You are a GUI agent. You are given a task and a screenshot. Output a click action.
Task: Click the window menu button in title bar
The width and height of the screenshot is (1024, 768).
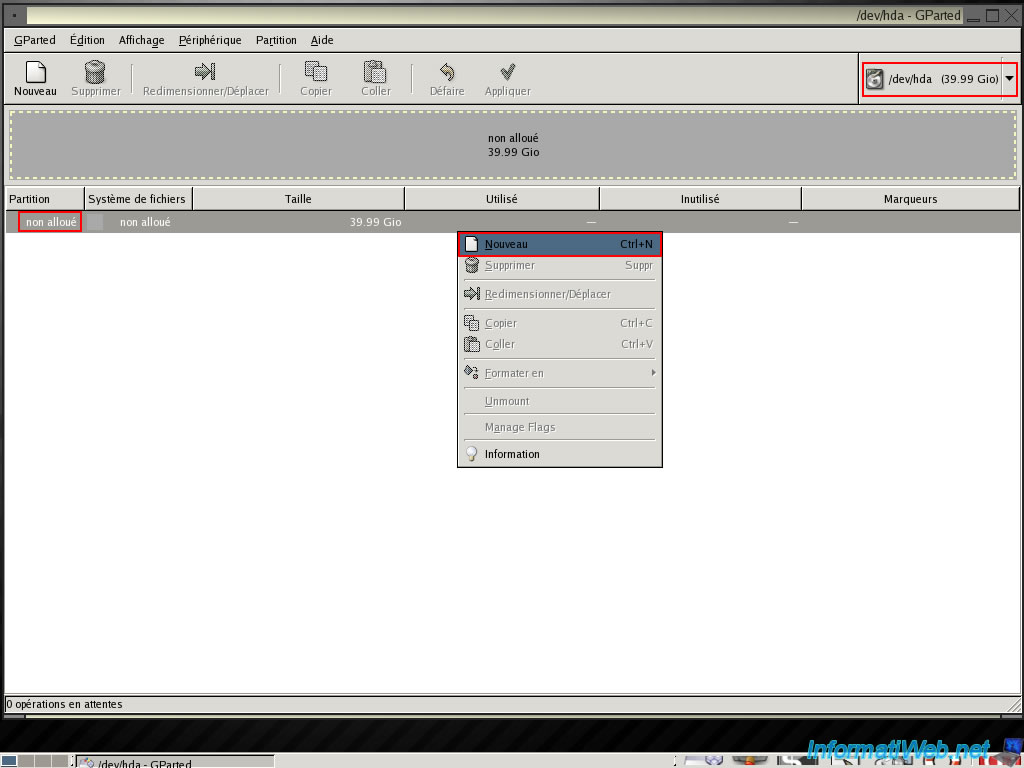pos(14,15)
